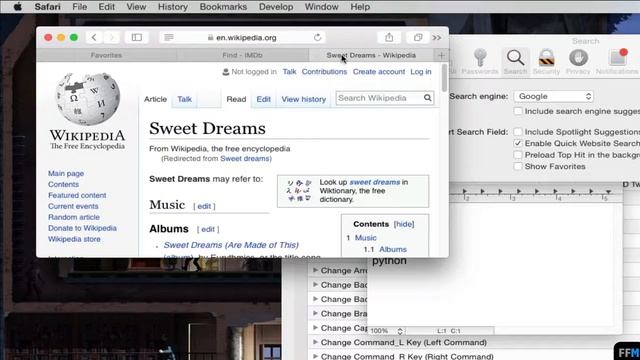The image size is (640, 360).
Task: Open the Apple menu
Action: (18, 7)
